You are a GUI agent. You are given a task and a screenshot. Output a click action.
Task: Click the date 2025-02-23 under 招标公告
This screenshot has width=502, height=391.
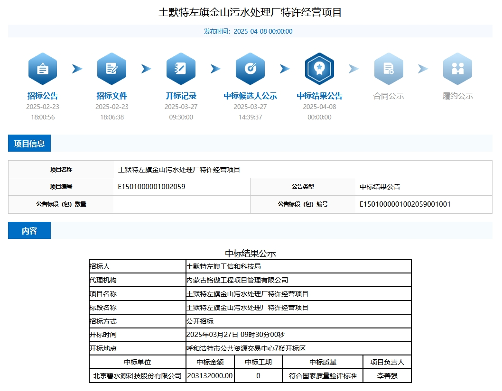(x=43, y=107)
